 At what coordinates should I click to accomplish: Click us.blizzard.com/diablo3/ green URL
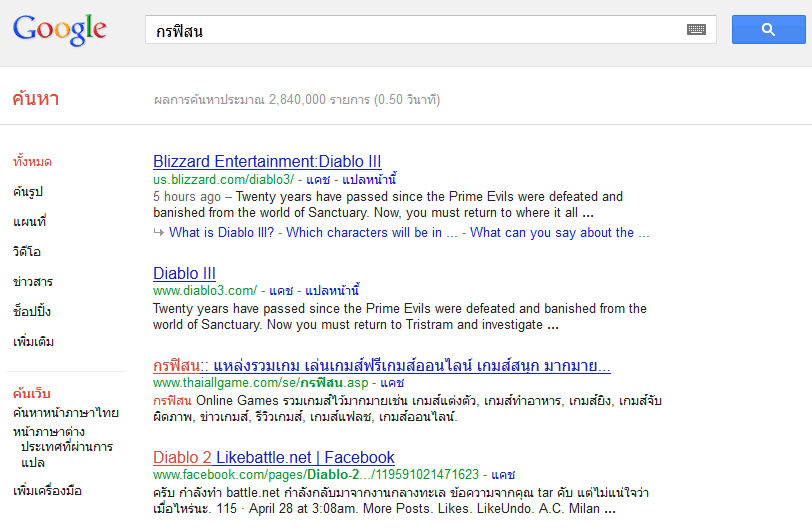[x=223, y=180]
